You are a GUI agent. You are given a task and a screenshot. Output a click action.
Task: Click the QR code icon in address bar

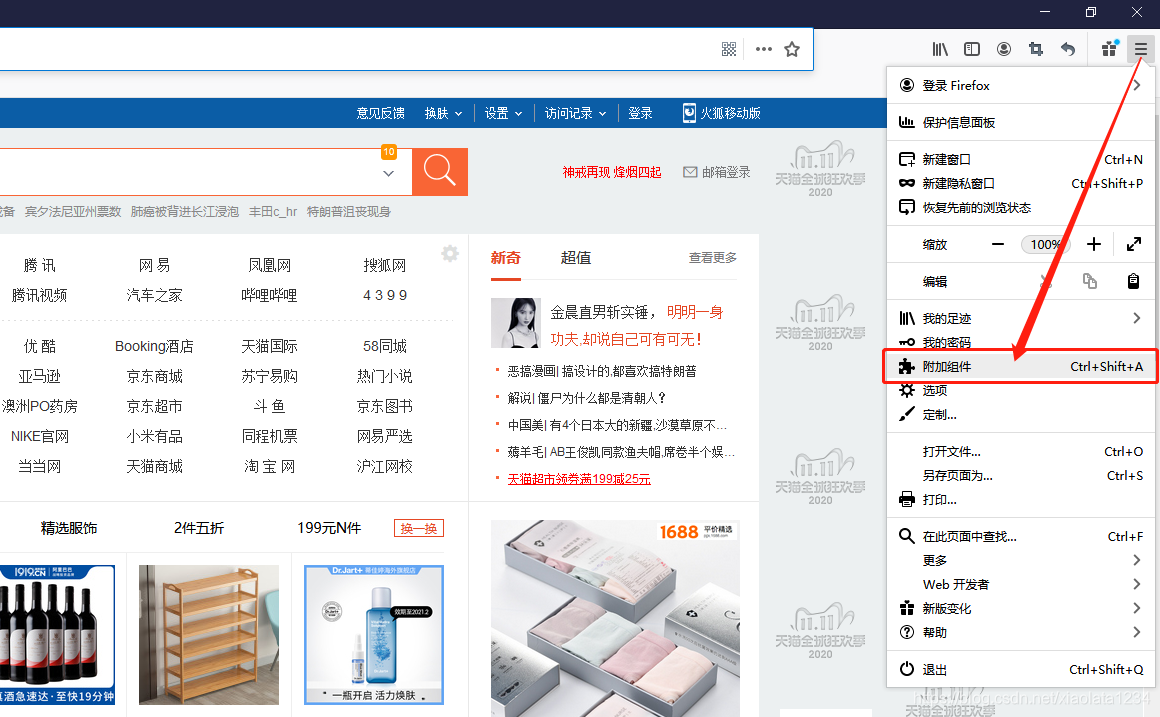[x=729, y=50]
